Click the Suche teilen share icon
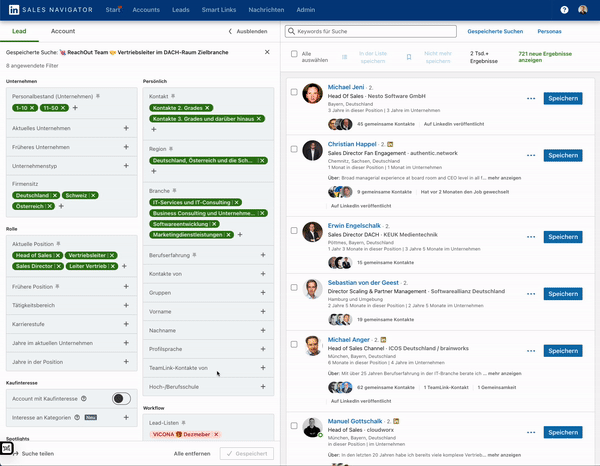This screenshot has width=600, height=466. [x=16, y=454]
